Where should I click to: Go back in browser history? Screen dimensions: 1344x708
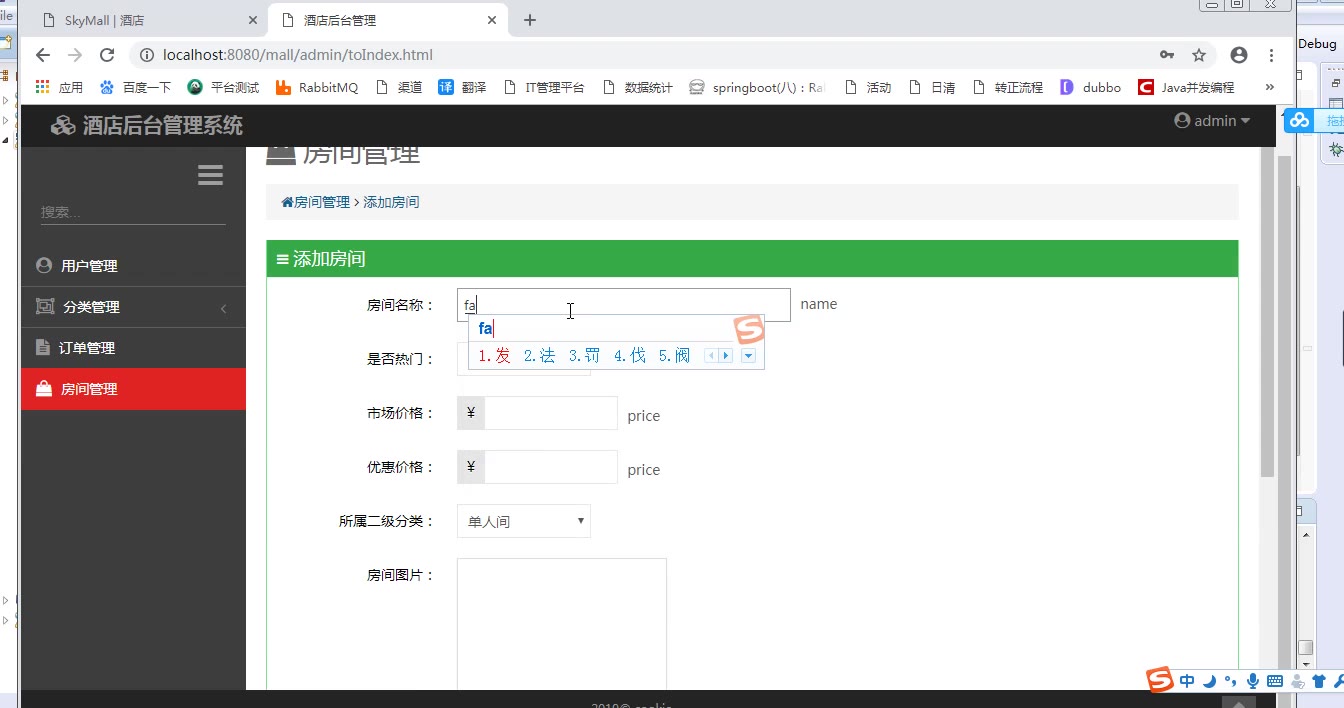42,55
